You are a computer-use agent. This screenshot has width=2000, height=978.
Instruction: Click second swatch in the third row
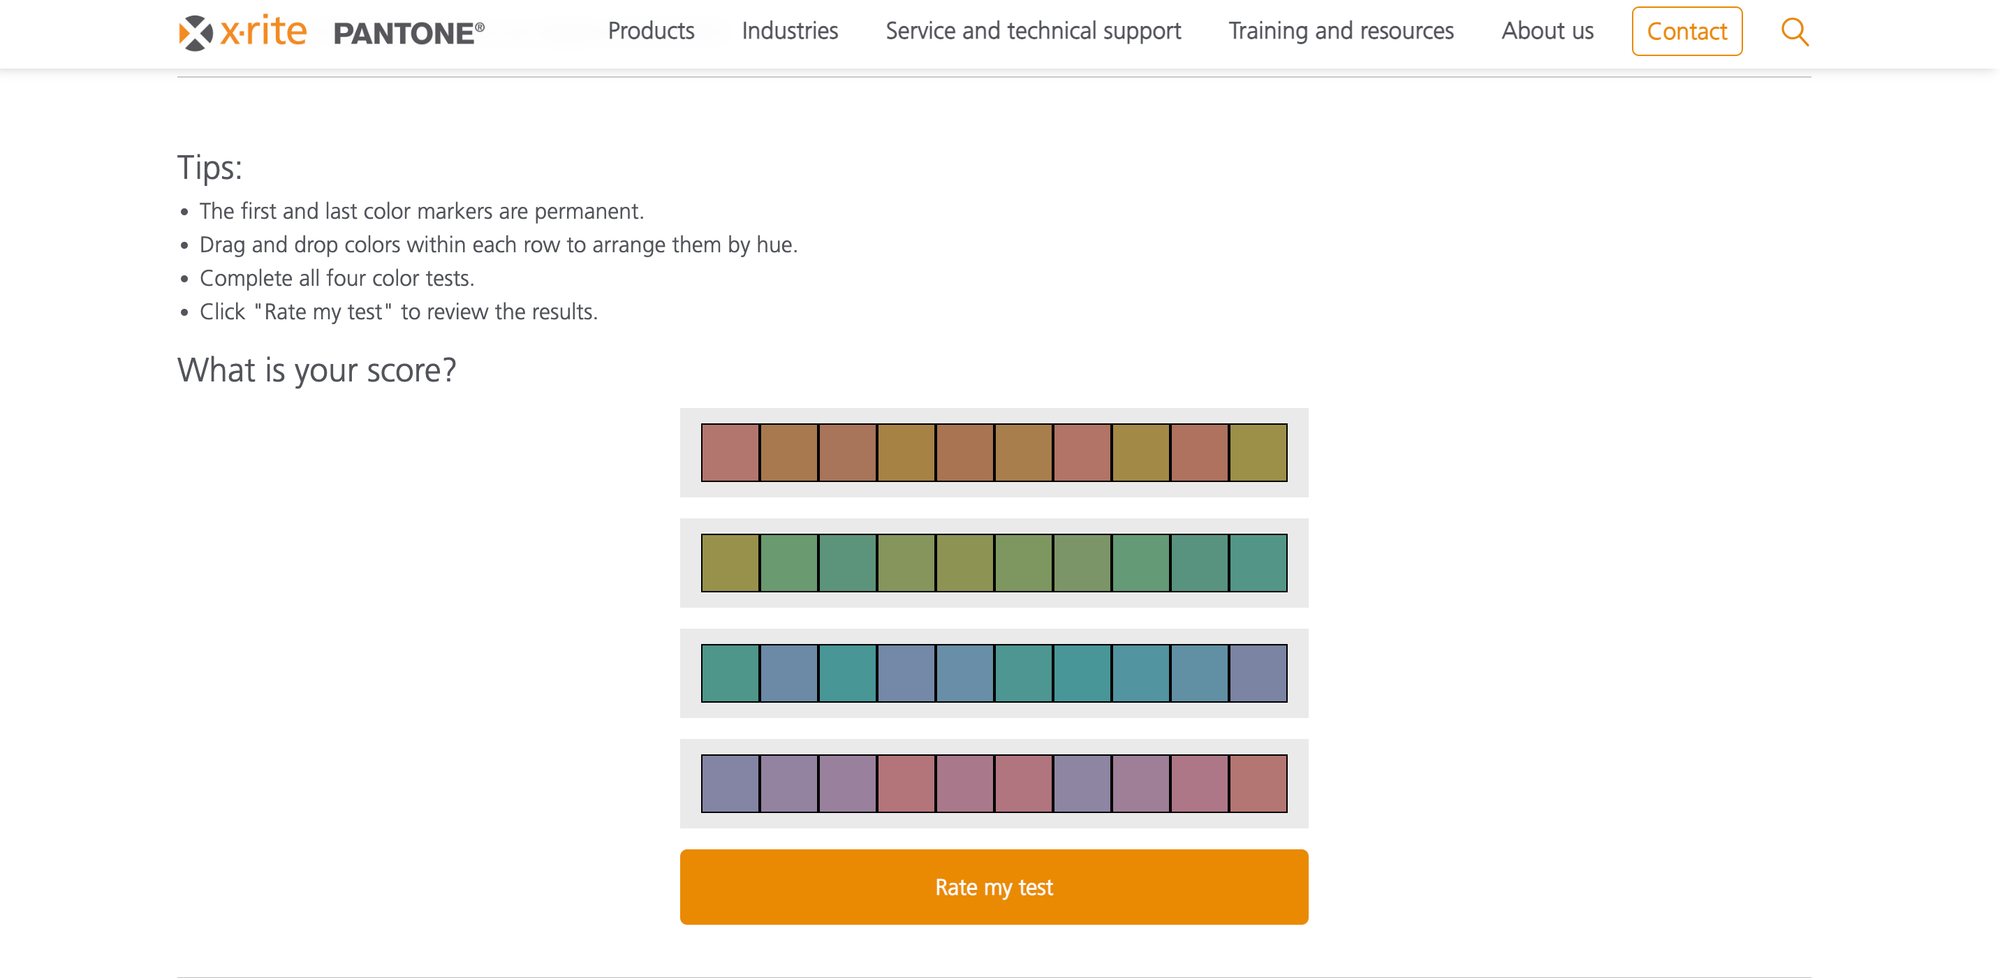[x=789, y=673]
